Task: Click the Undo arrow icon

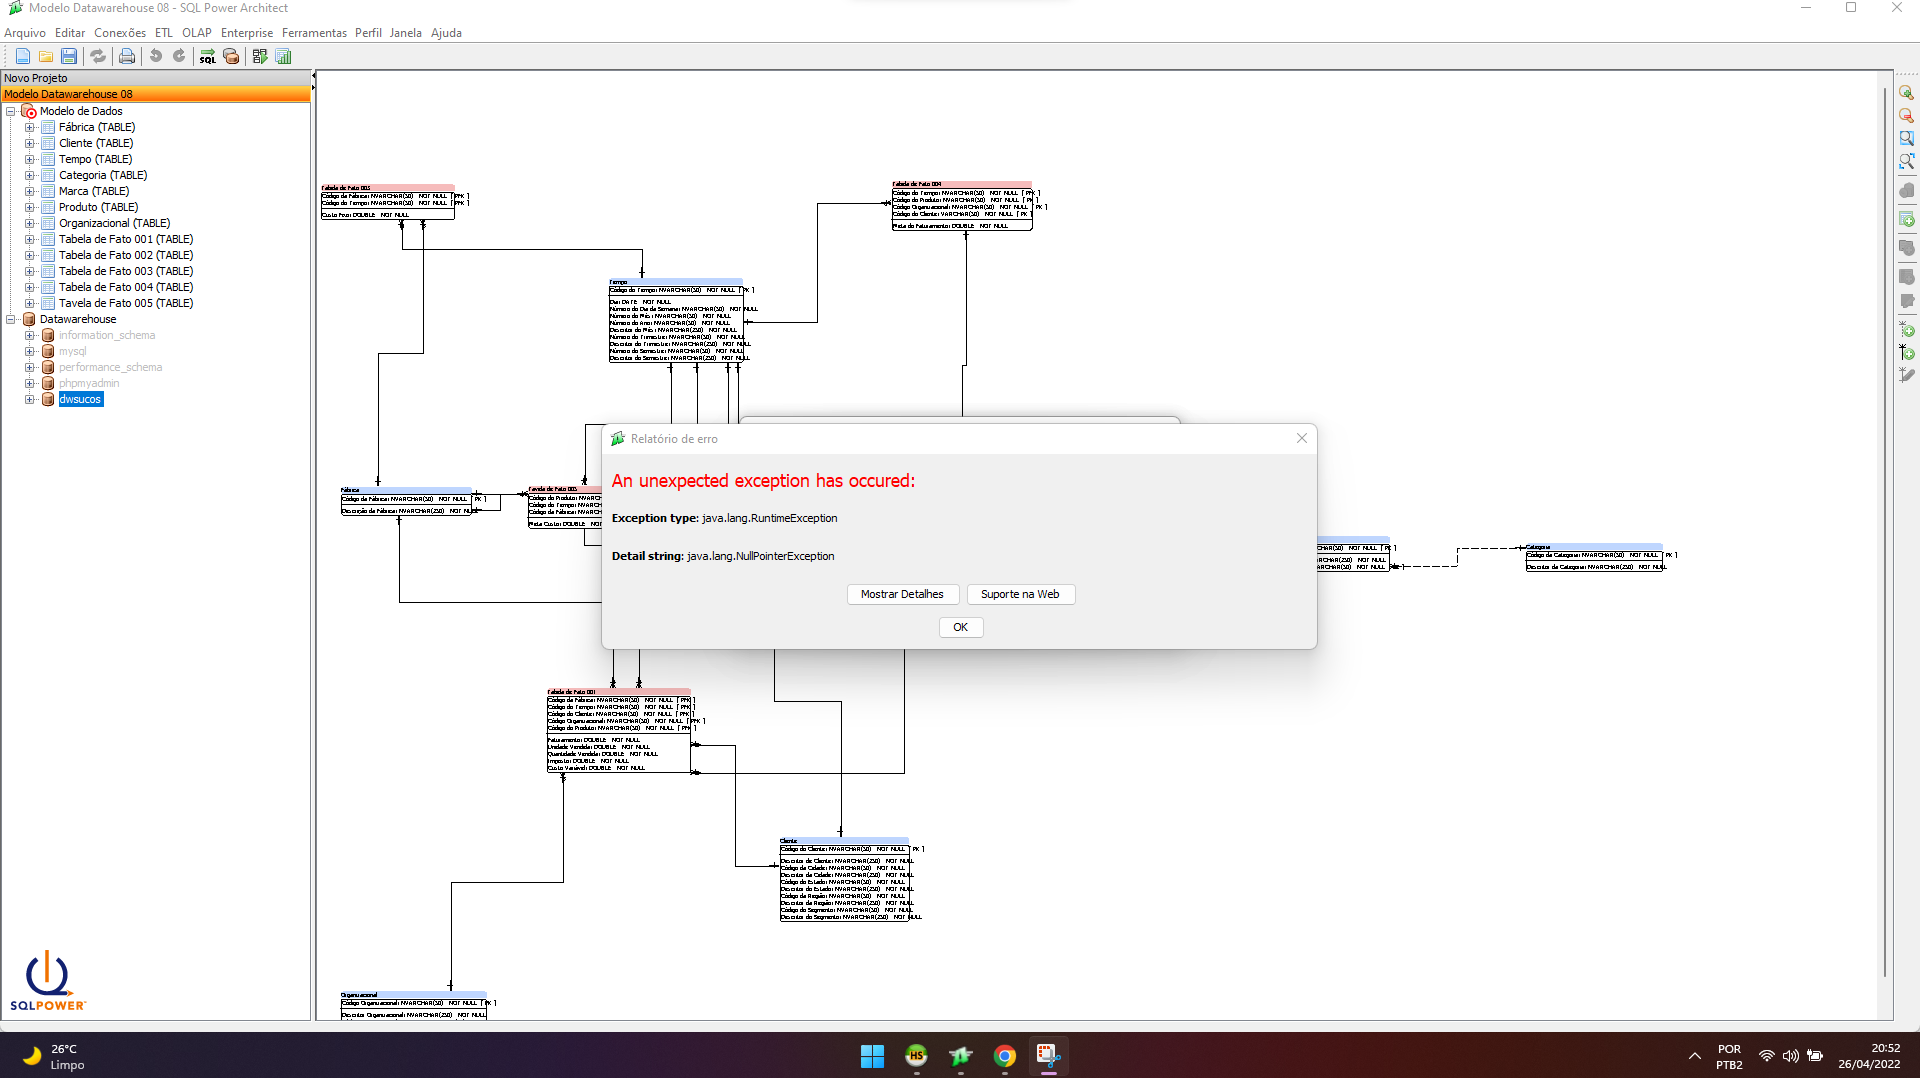Action: click(156, 57)
